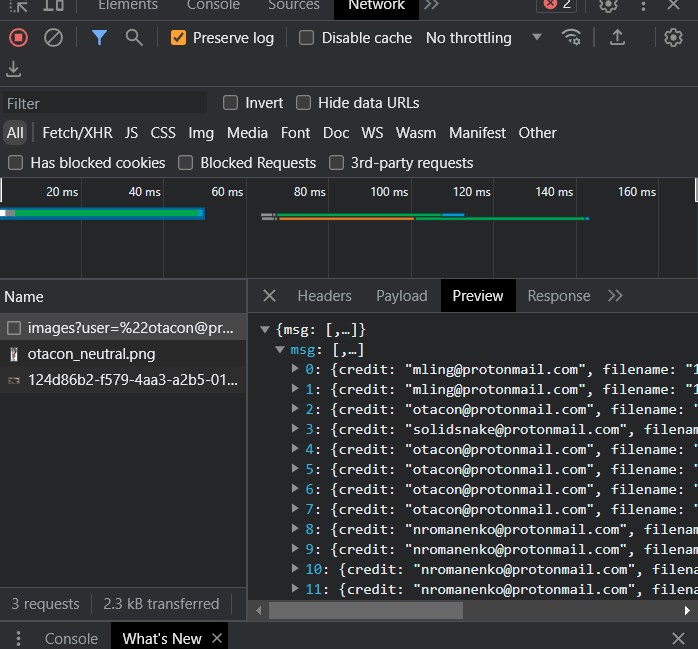This screenshot has width=698, height=649.
Task: Open DevTools main settings gear
Action: (x=609, y=5)
